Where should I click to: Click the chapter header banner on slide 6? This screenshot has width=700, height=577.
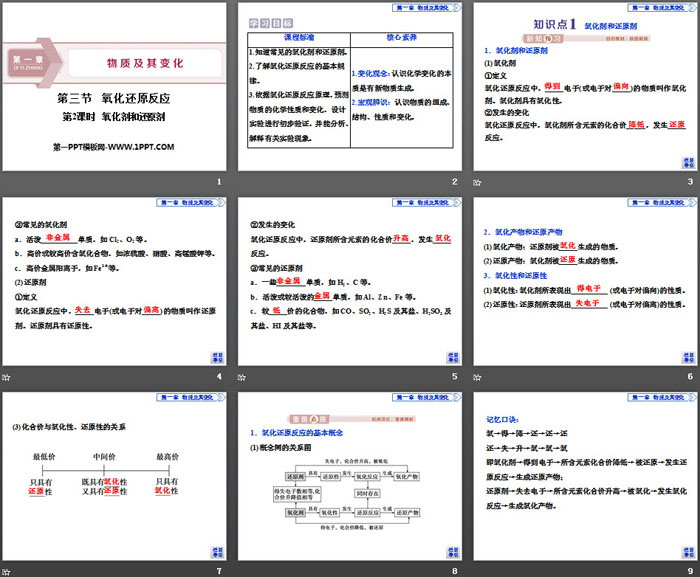pos(662,203)
